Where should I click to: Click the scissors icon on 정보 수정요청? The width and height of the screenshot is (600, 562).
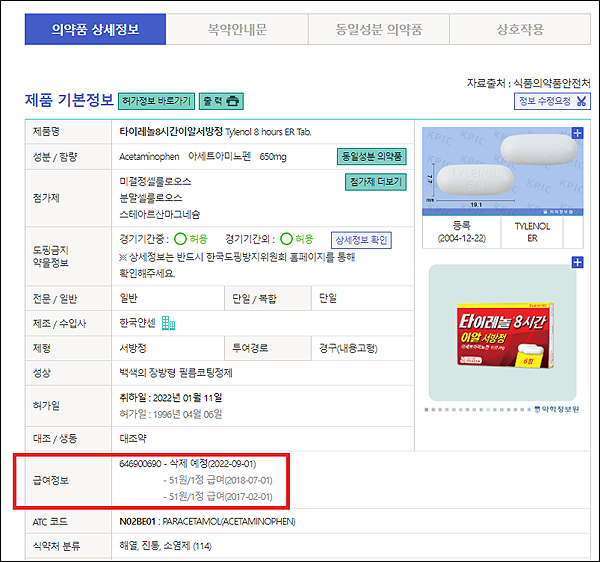point(581,101)
